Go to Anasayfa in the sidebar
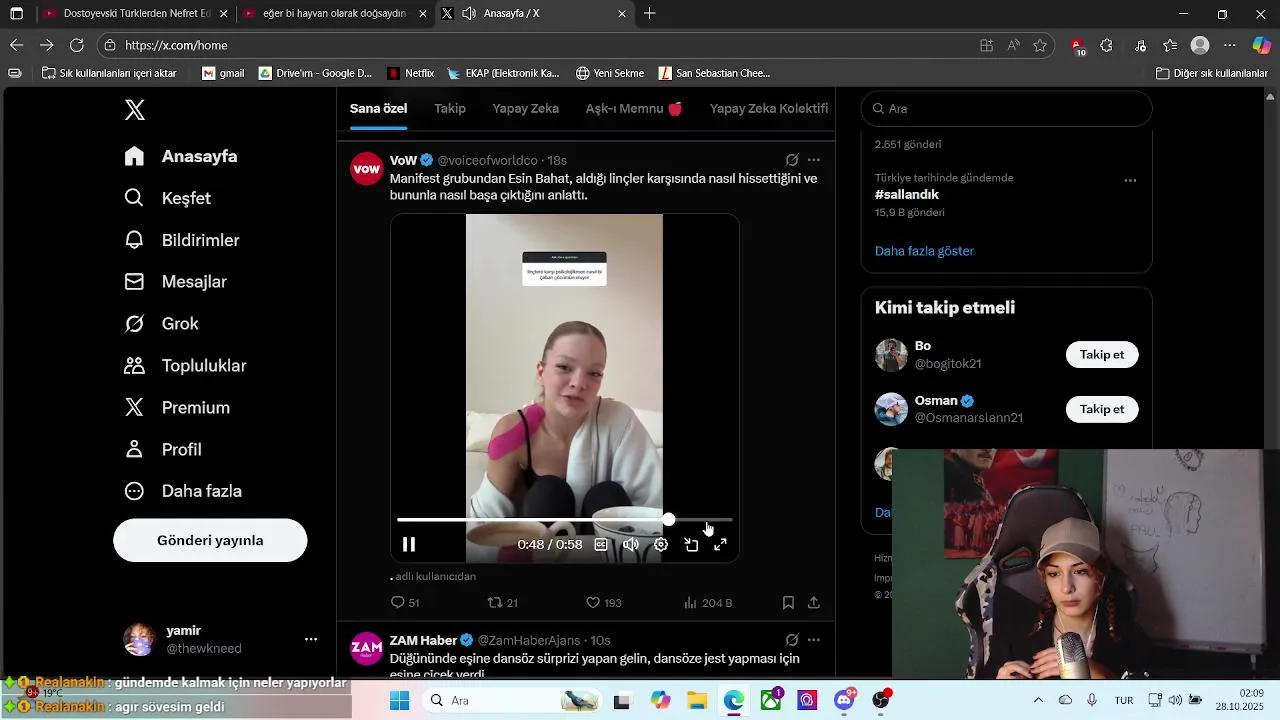Image resolution: width=1280 pixels, height=720 pixels. pos(181,156)
